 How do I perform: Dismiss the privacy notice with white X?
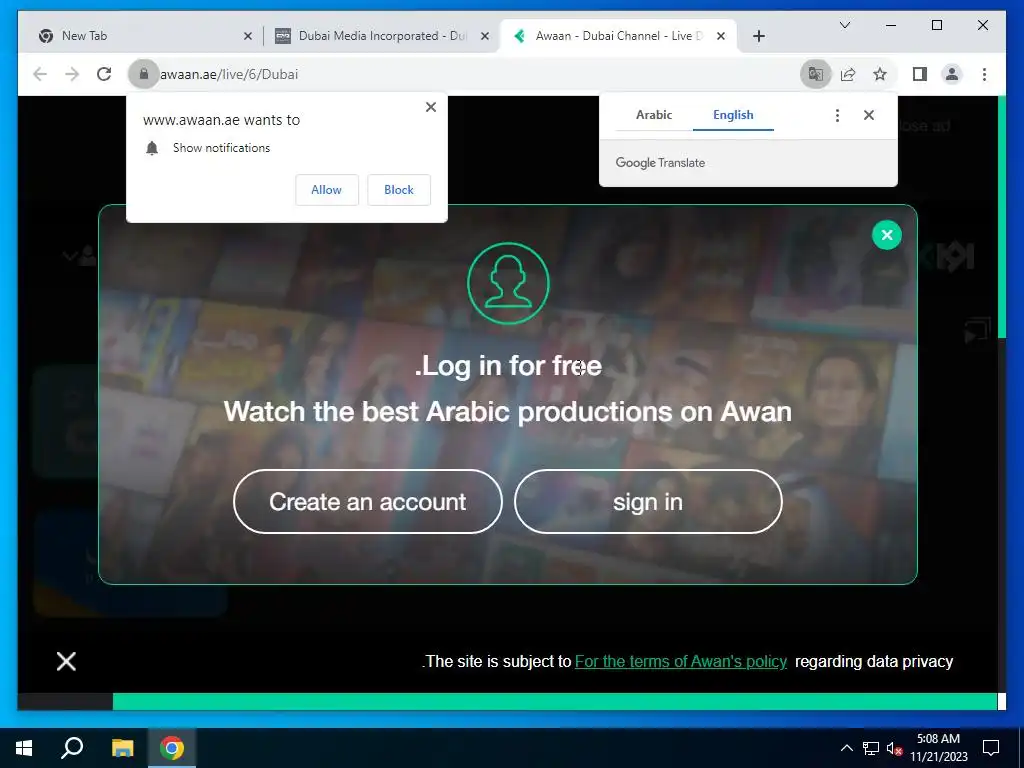66,662
